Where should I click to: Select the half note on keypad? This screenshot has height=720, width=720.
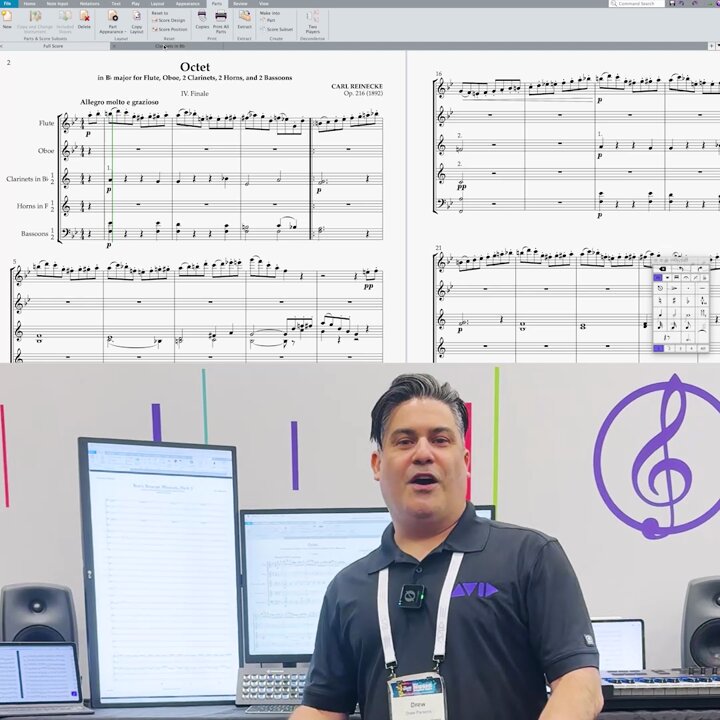coord(674,313)
